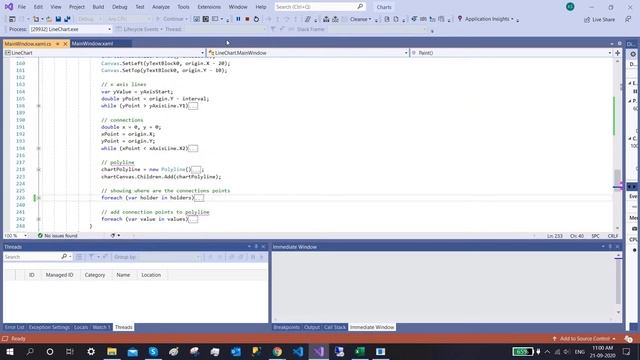Viewport: 640px width, 360px height.
Task: Click the Visual Studio logo icon
Action: [9, 7]
